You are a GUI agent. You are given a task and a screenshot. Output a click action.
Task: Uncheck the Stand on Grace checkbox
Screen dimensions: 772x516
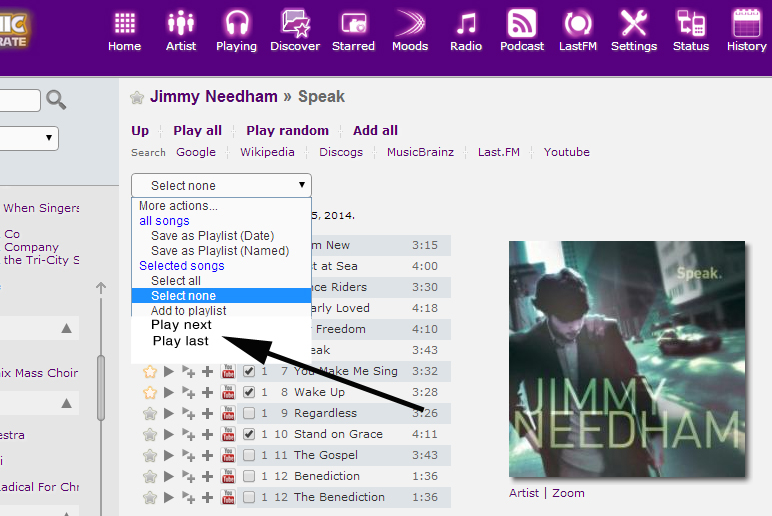249,434
